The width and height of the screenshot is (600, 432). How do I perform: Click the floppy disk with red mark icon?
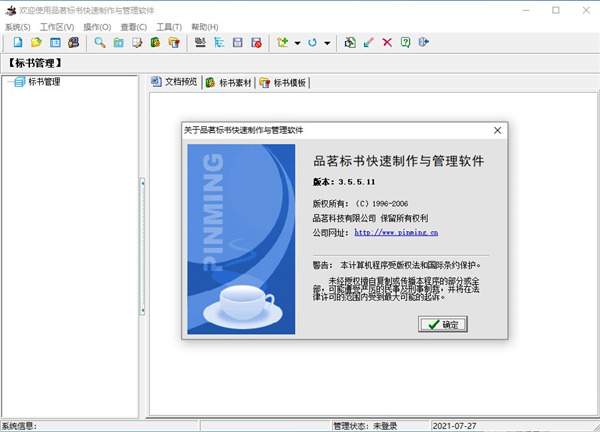256,42
